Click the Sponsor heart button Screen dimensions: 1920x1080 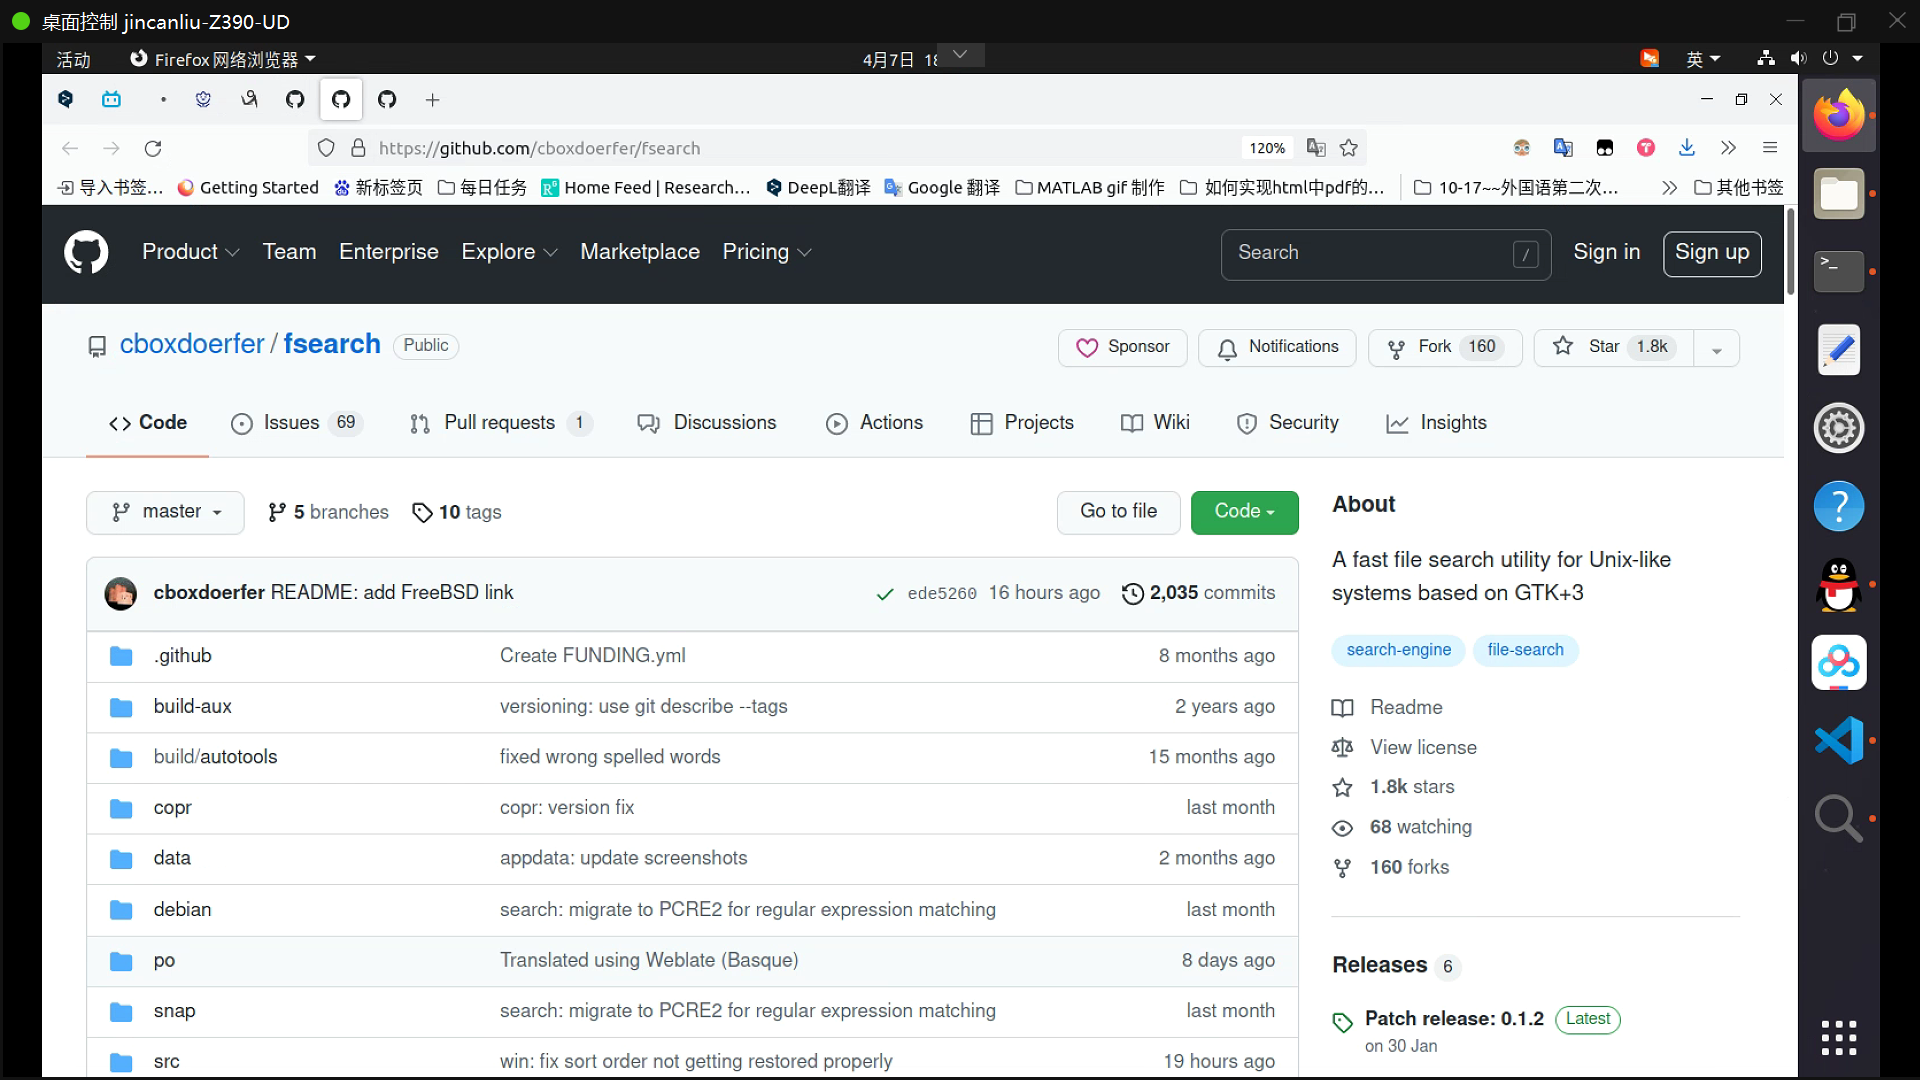coord(1122,347)
